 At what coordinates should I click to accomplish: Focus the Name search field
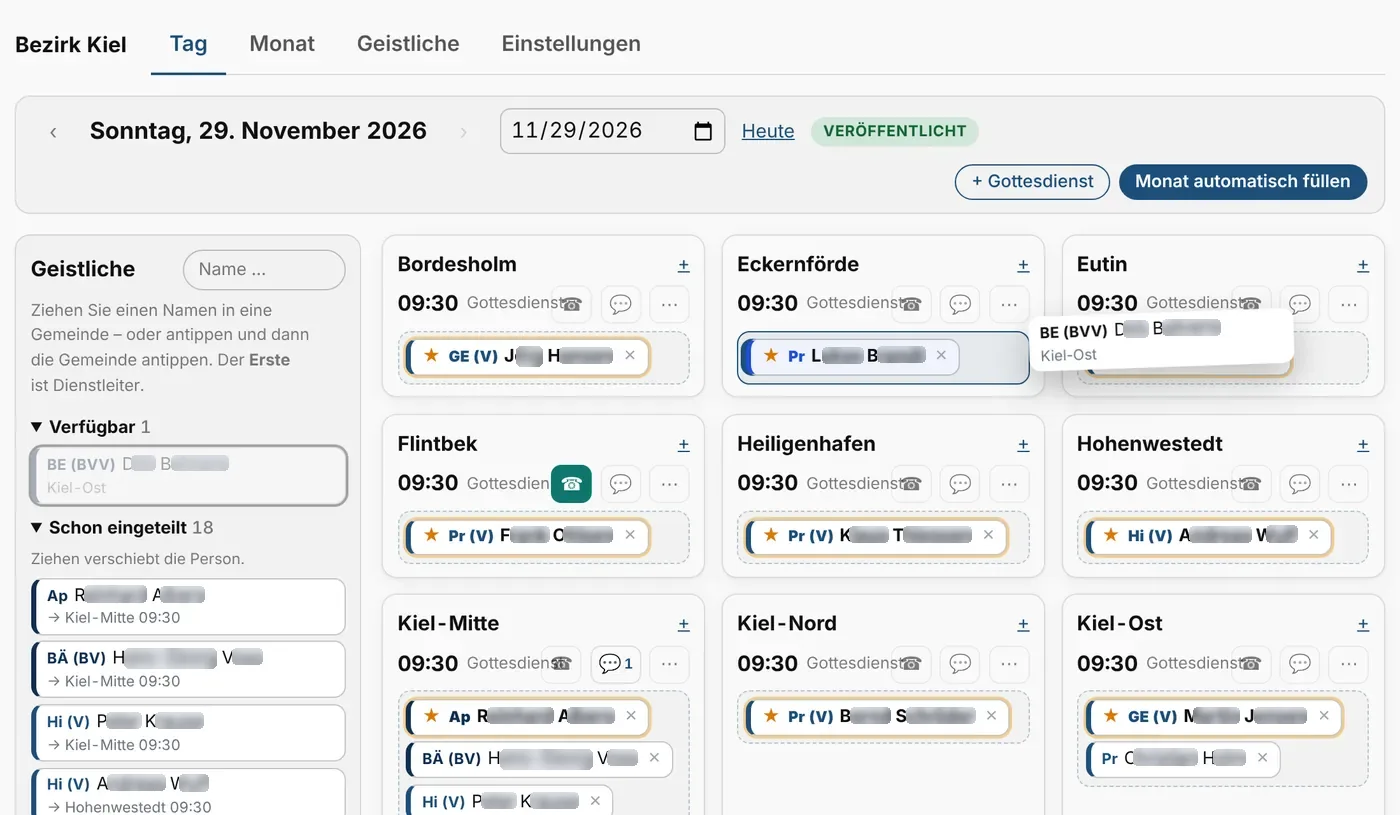tap(264, 270)
